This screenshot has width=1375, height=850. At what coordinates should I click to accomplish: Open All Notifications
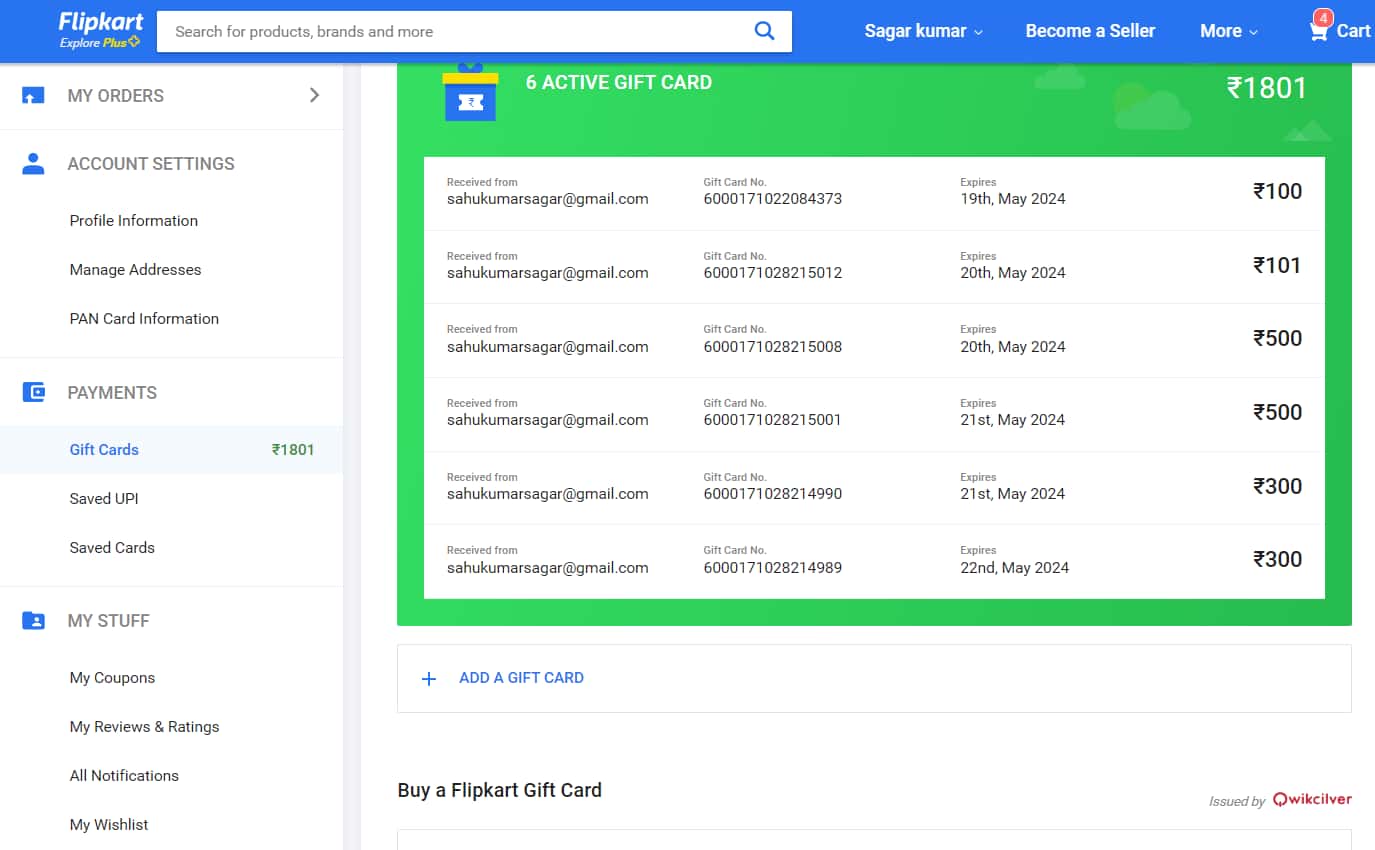(x=124, y=776)
